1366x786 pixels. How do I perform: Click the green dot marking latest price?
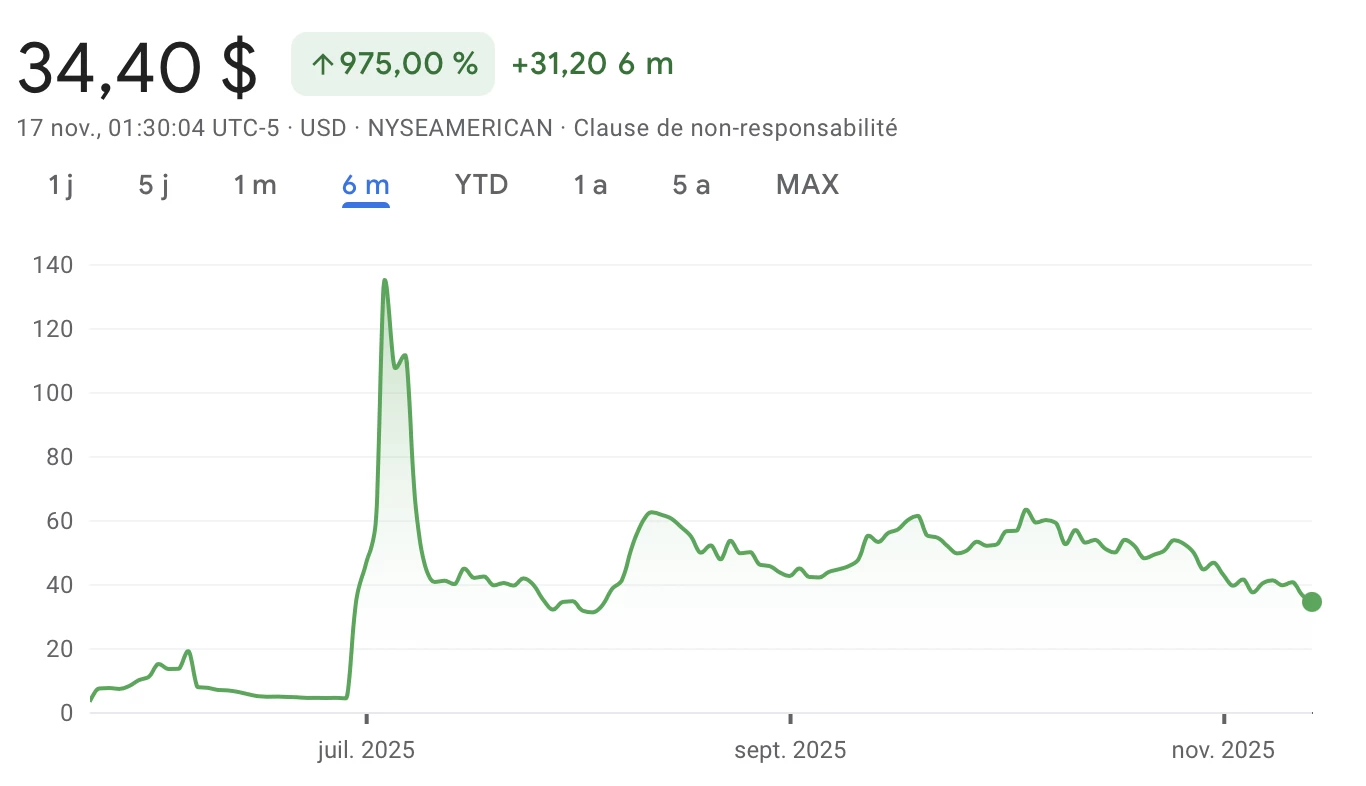pos(1311,602)
